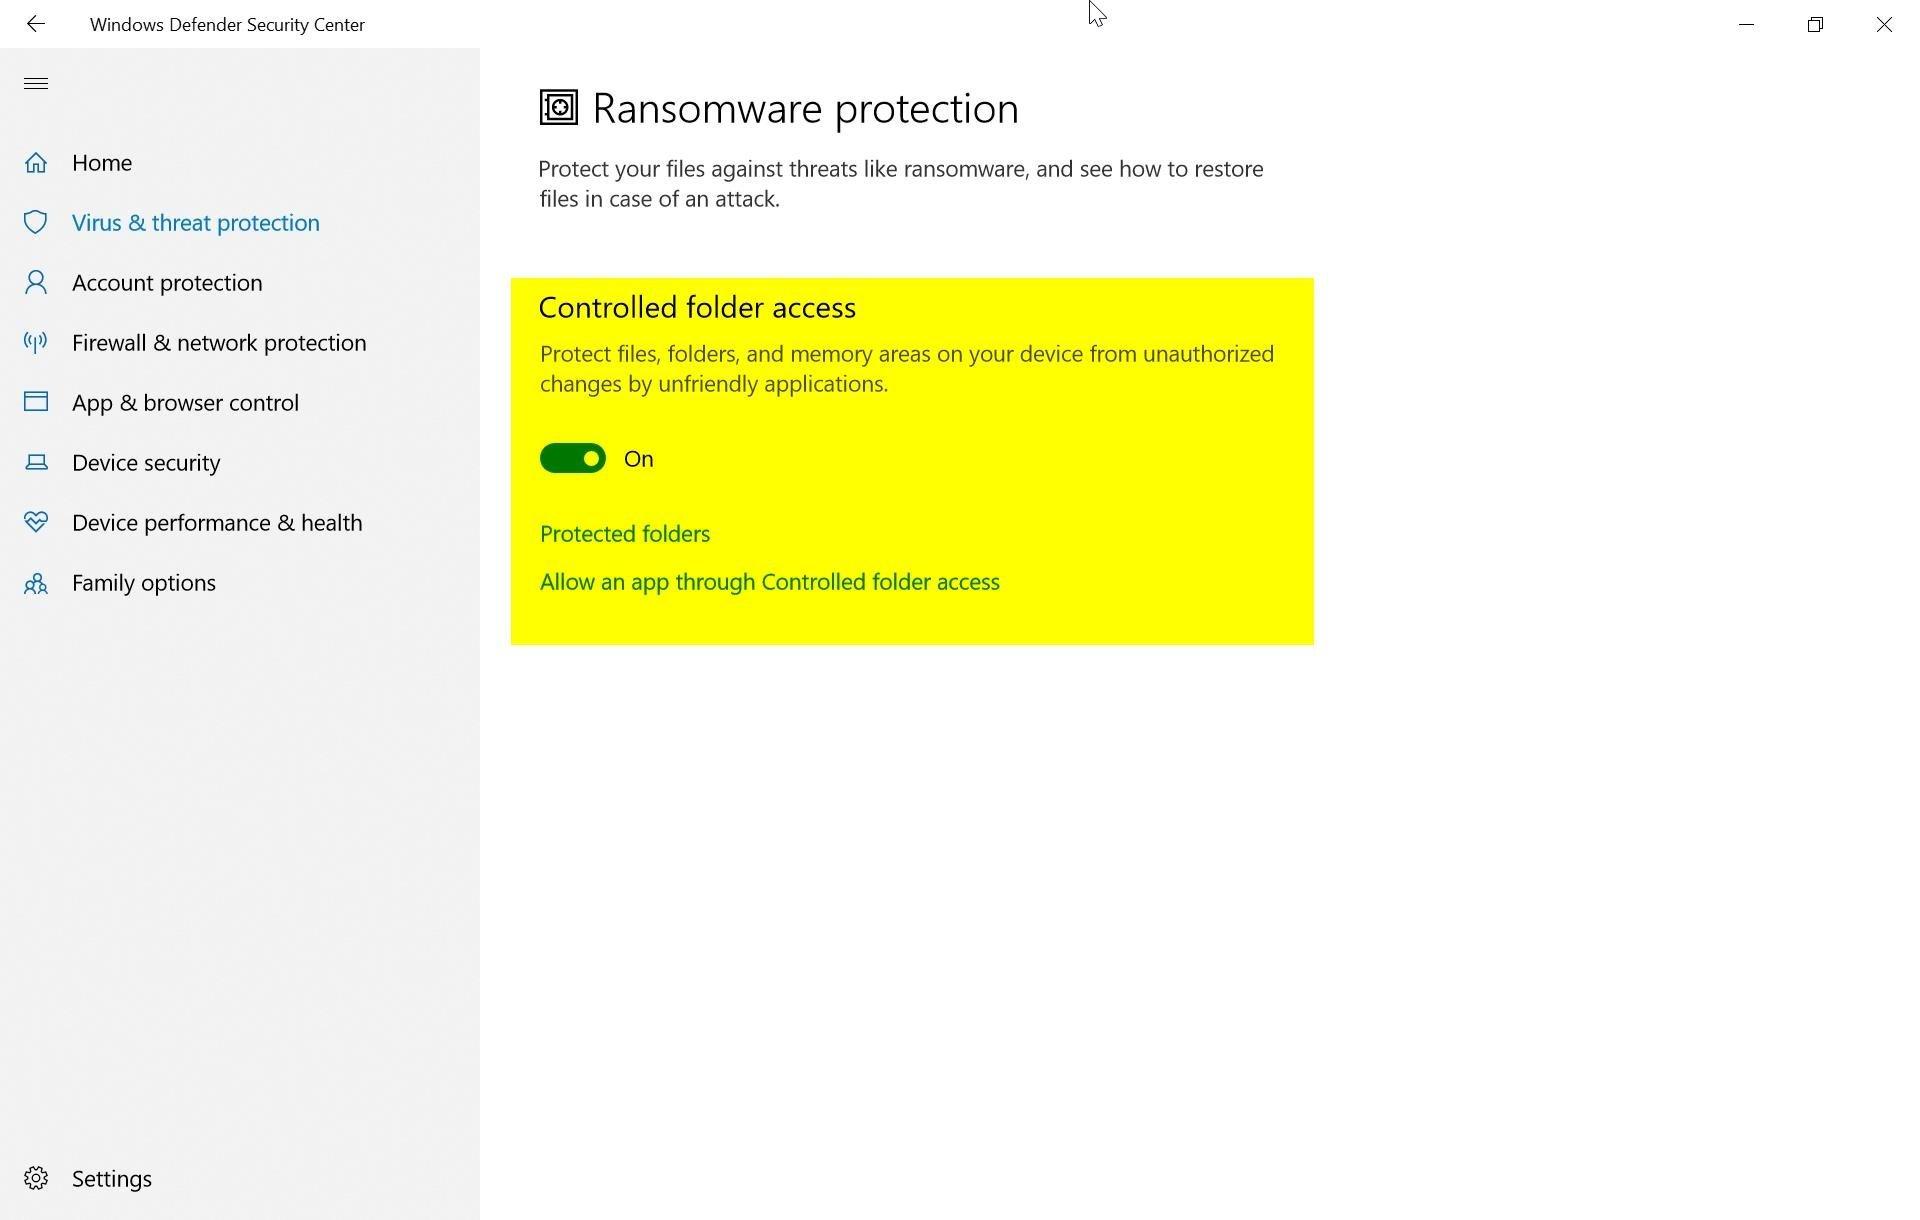Click the Family options people icon
The image size is (1920, 1220).
pyautogui.click(x=36, y=582)
